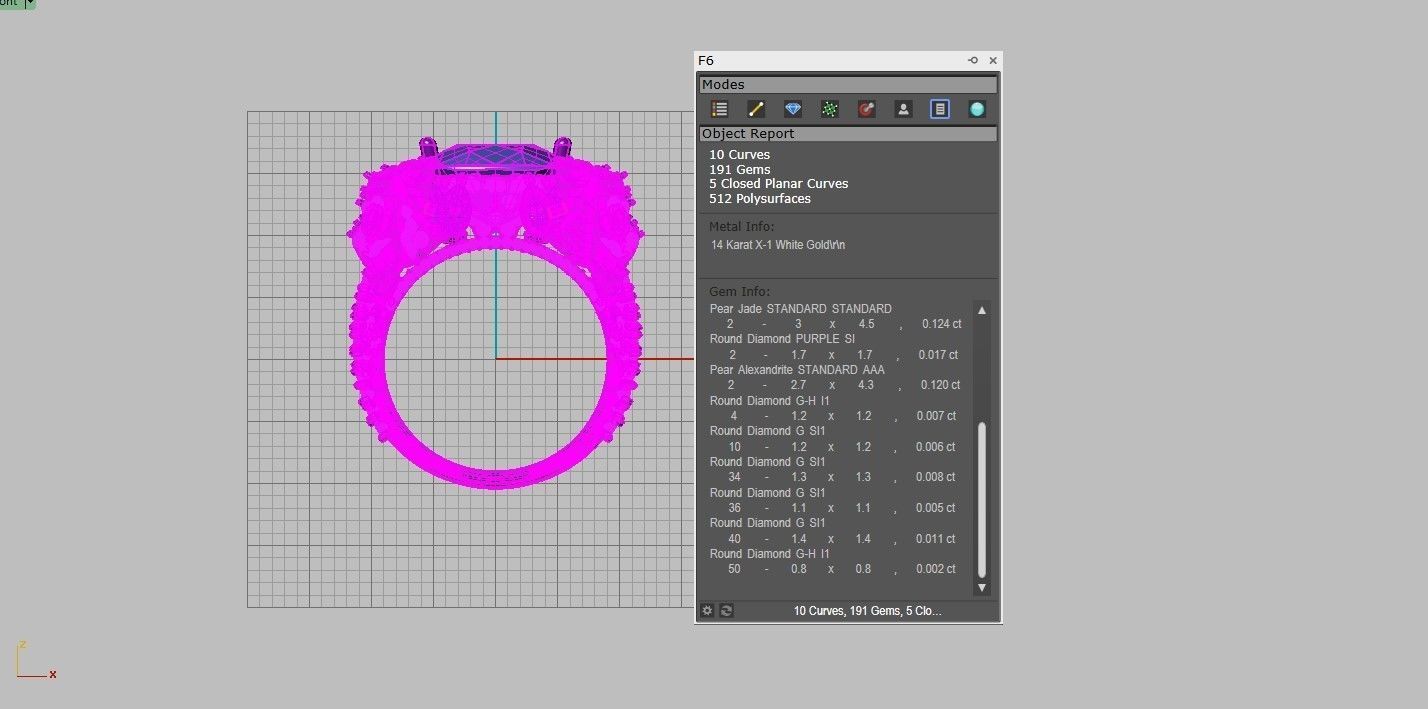The height and width of the screenshot is (709, 1428).
Task: Select the 'Round Diamond PURPLE SI' row
Action: point(783,339)
